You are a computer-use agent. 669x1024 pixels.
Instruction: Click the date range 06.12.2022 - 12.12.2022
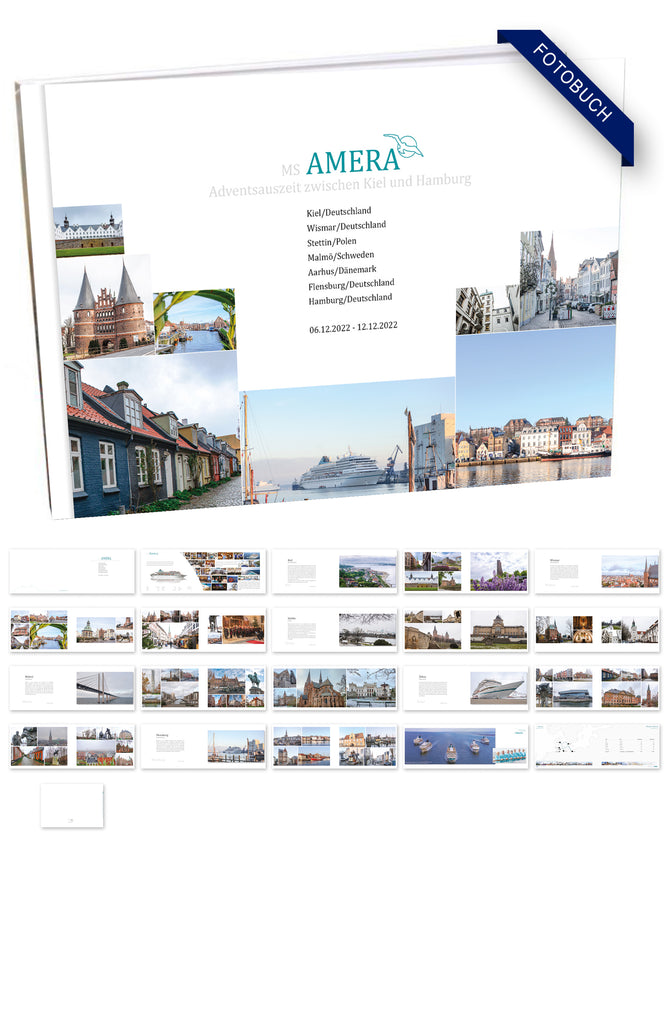click(x=353, y=326)
